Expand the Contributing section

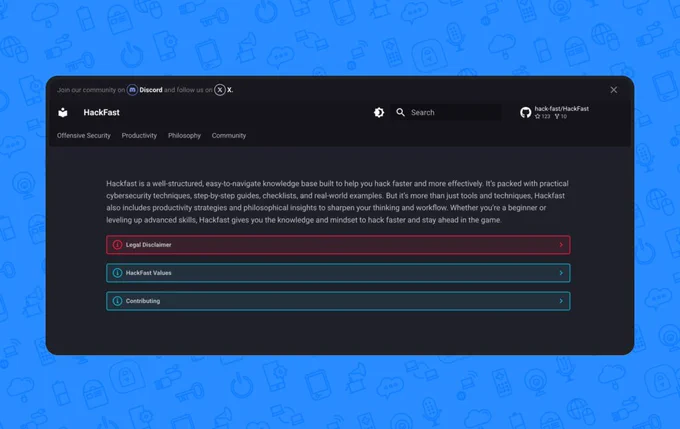338,301
